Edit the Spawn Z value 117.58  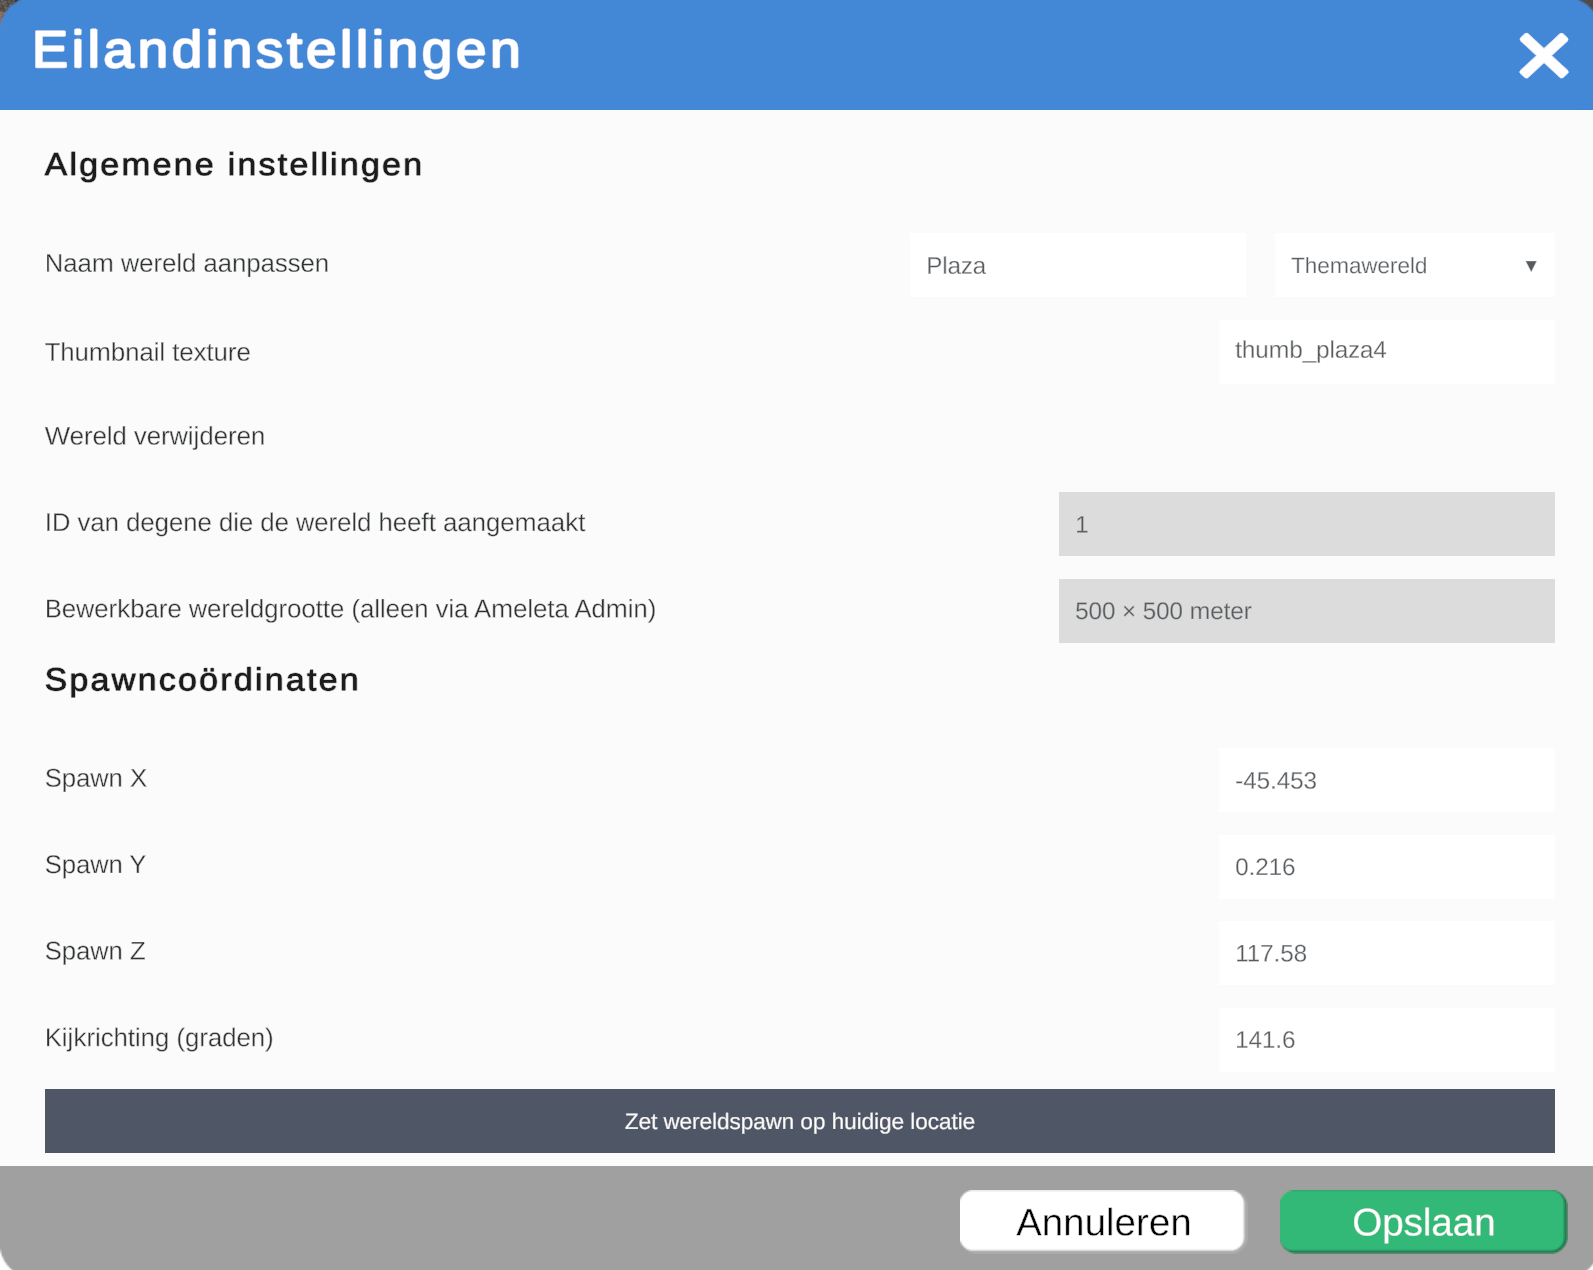pyautogui.click(x=1386, y=953)
